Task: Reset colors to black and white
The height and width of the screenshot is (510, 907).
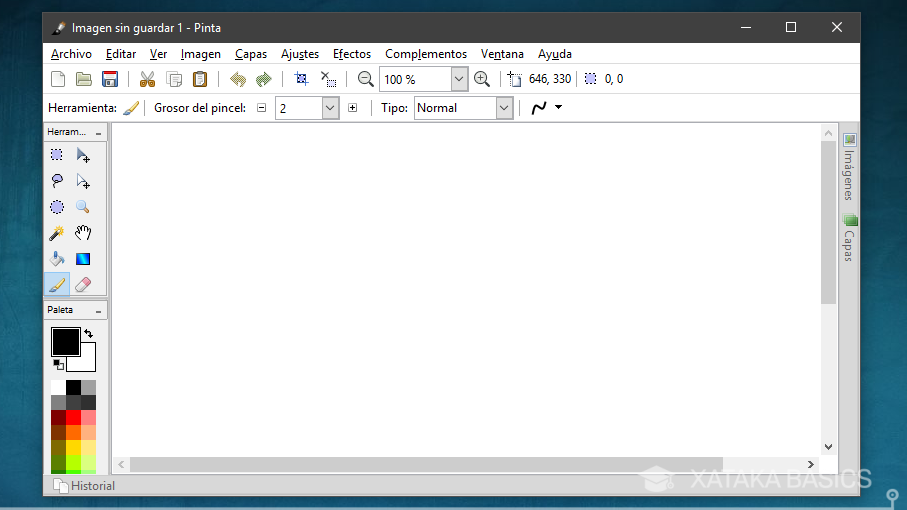Action: tap(58, 365)
